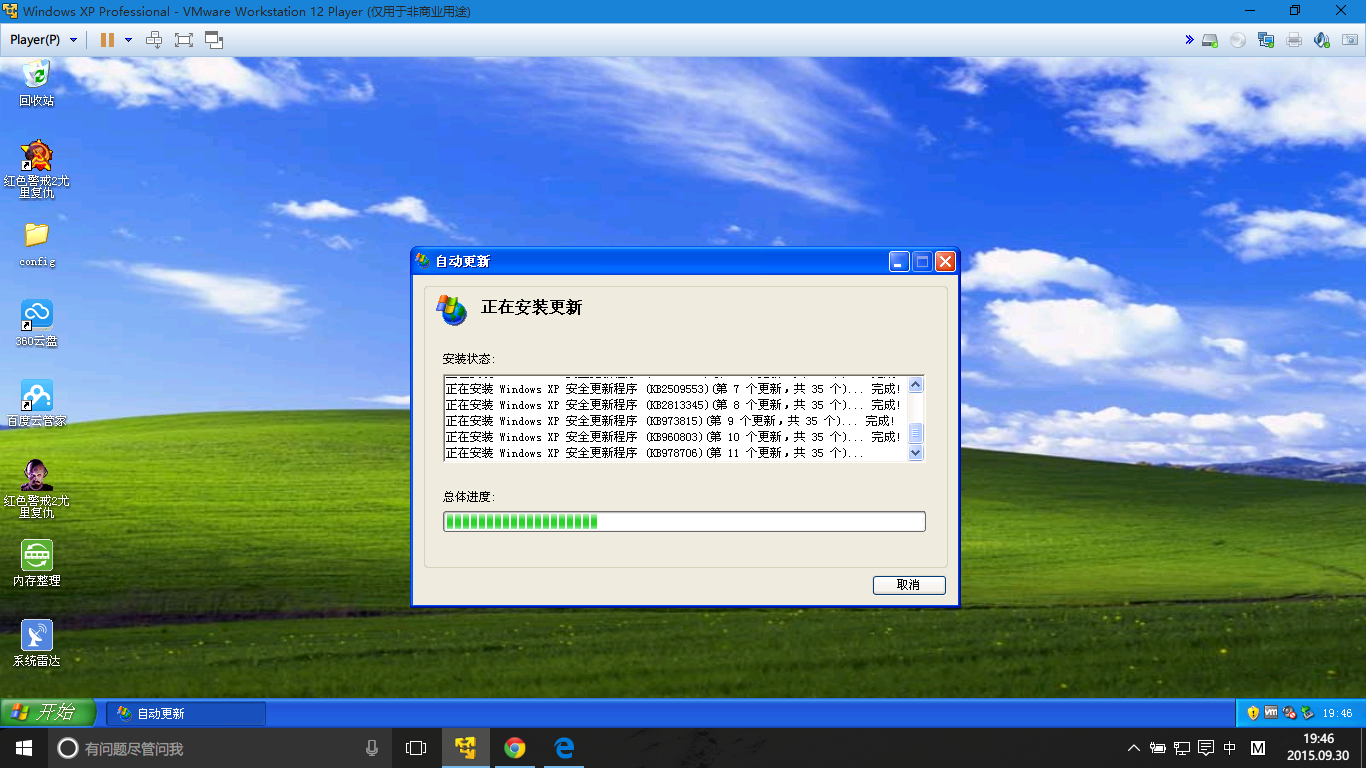Select the KB978706 update line in status list
The image size is (1366, 768).
point(655,453)
